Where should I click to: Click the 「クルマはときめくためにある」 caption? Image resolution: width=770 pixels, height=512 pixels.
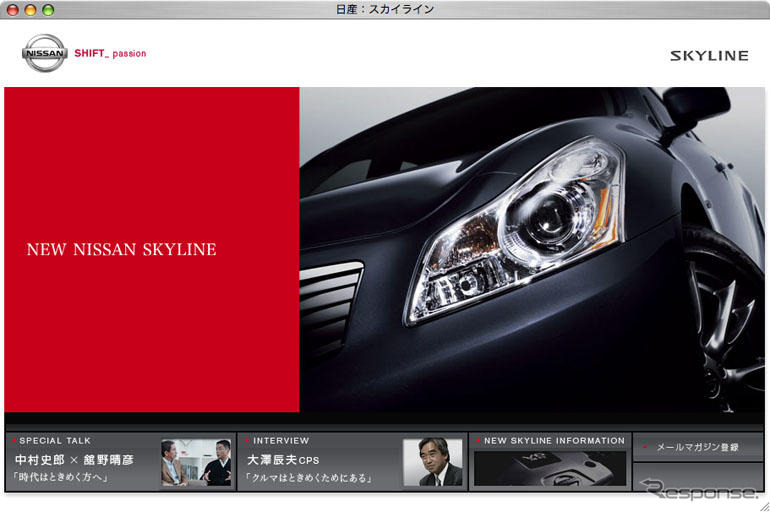pos(309,478)
